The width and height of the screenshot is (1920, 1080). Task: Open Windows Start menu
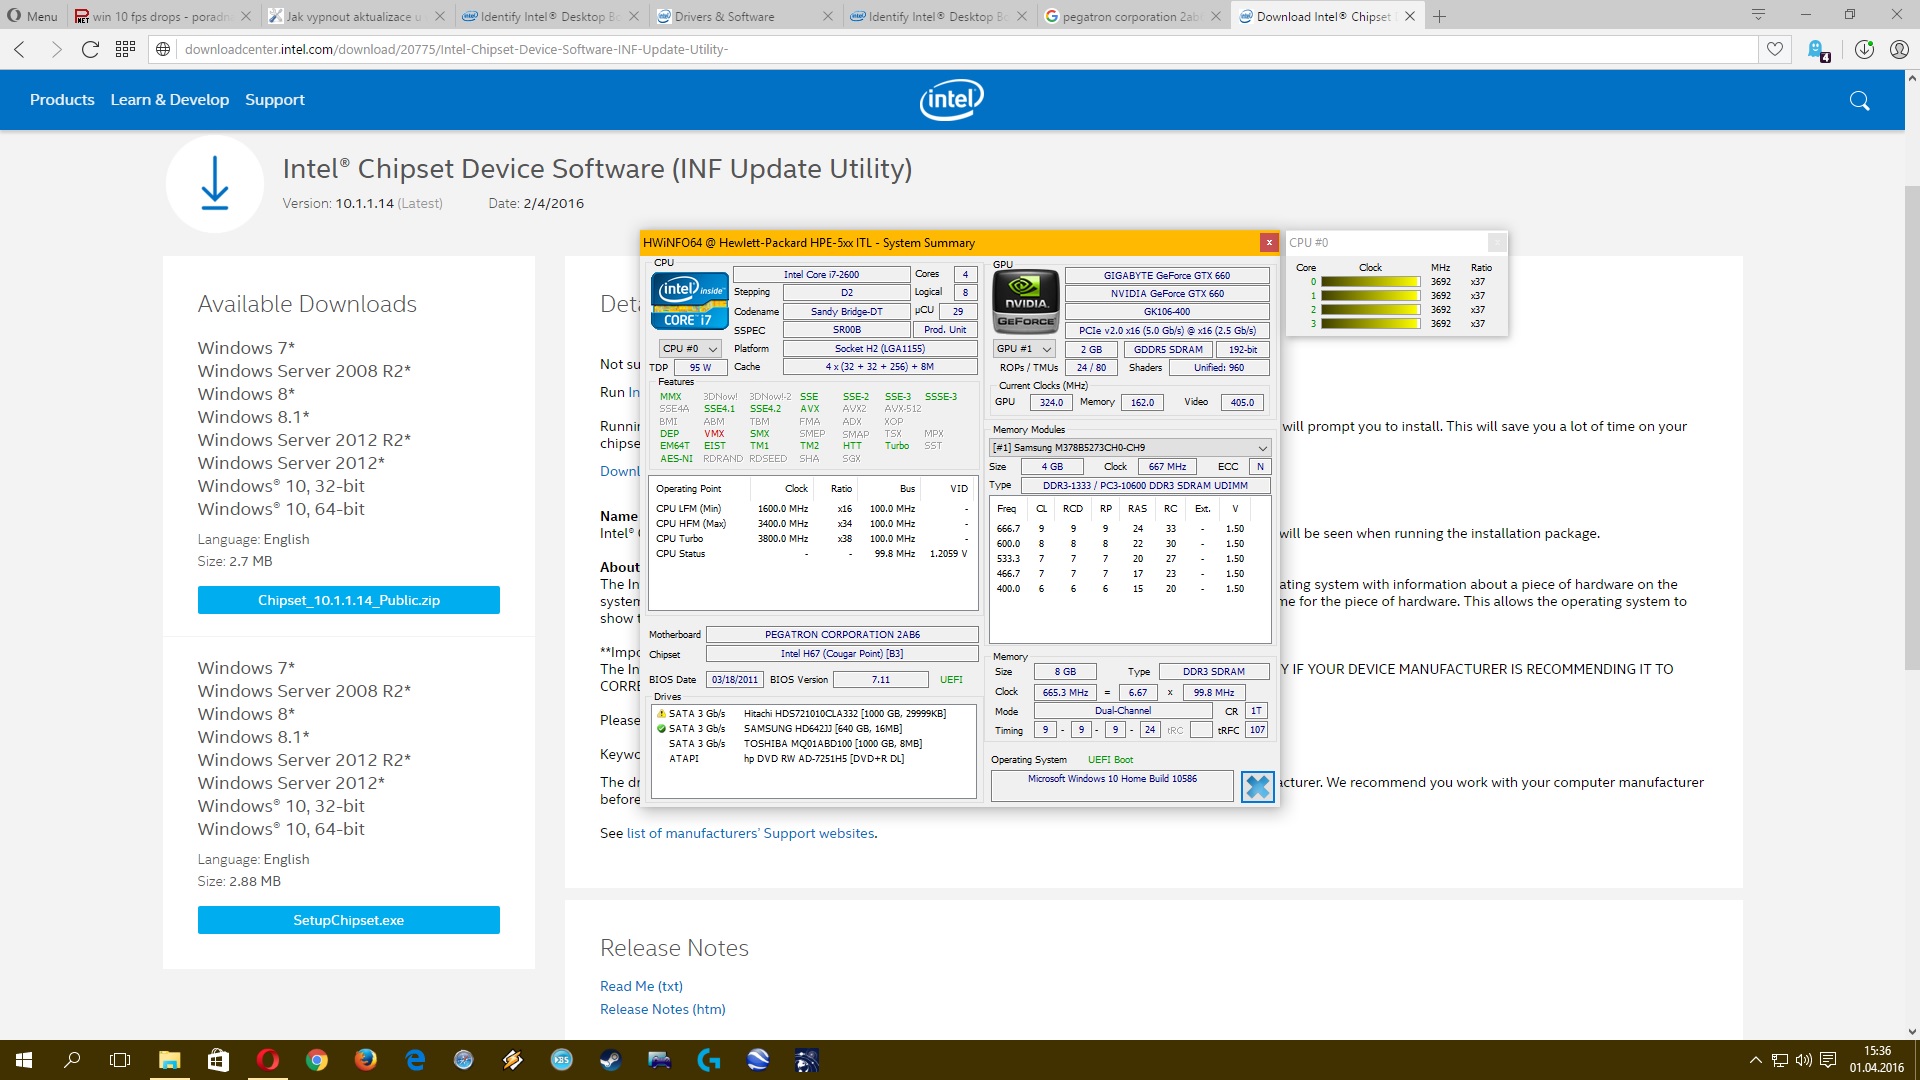point(24,1060)
